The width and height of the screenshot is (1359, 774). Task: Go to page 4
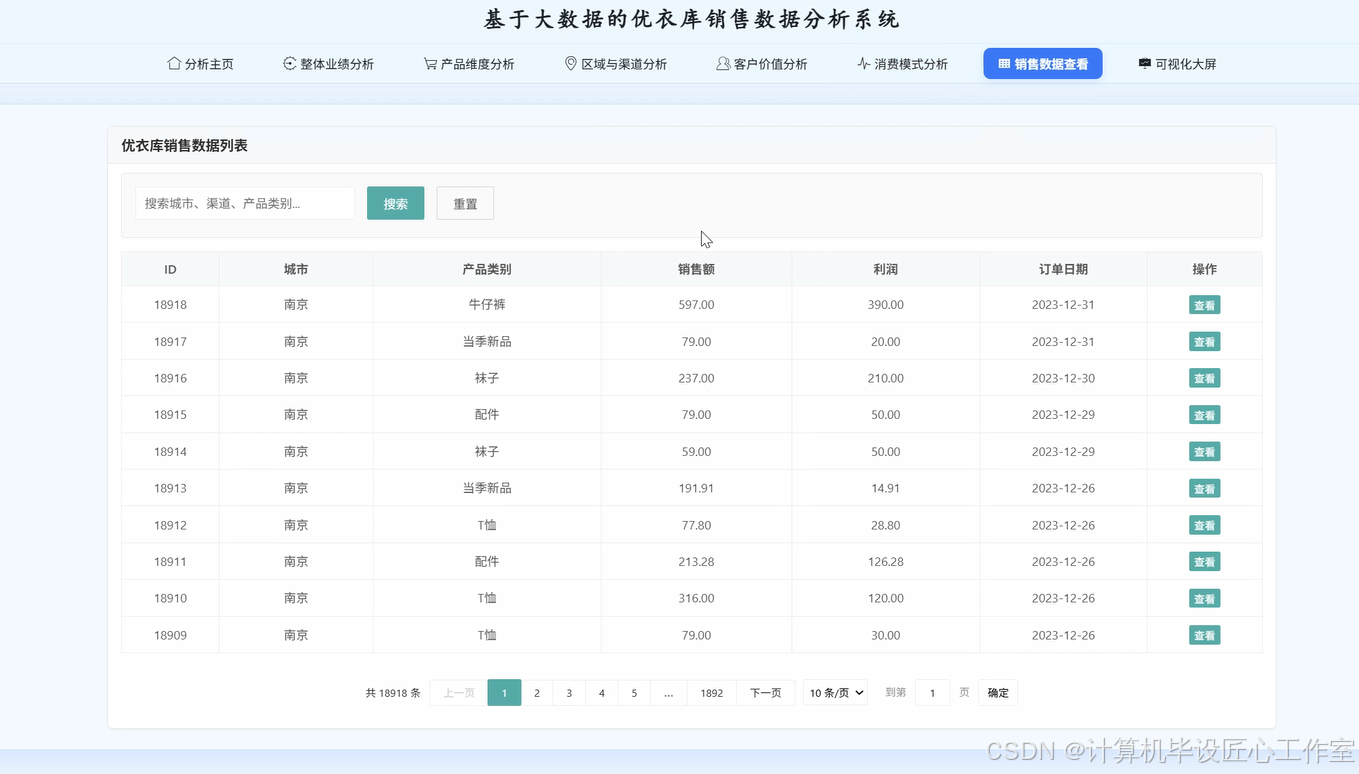tap(602, 693)
